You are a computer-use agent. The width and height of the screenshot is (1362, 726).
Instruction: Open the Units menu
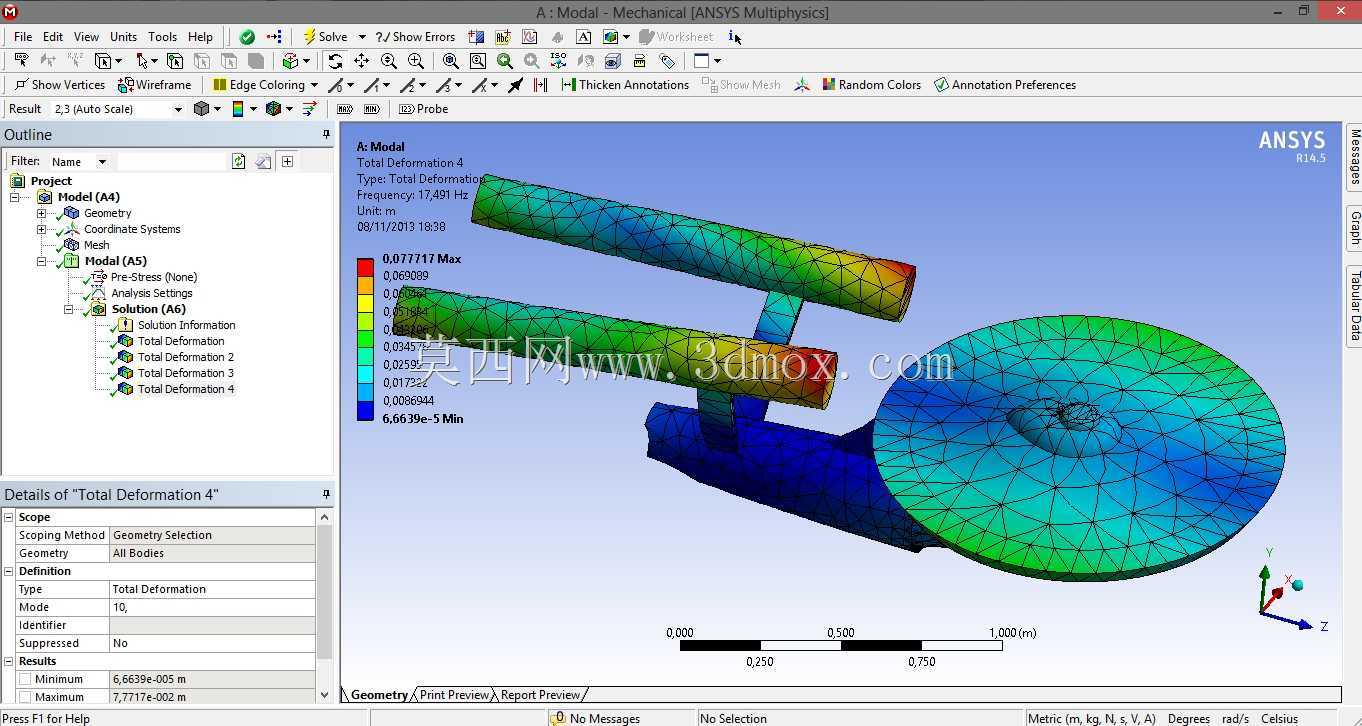point(123,37)
